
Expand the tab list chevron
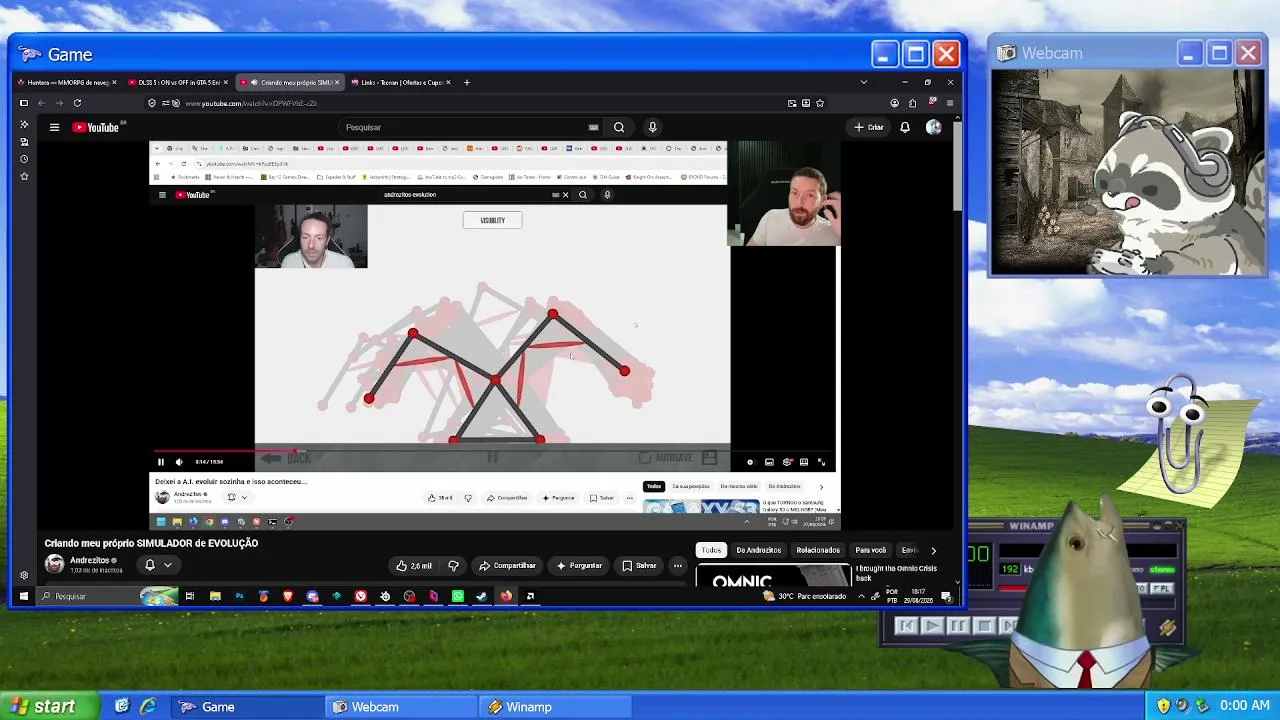pos(864,82)
